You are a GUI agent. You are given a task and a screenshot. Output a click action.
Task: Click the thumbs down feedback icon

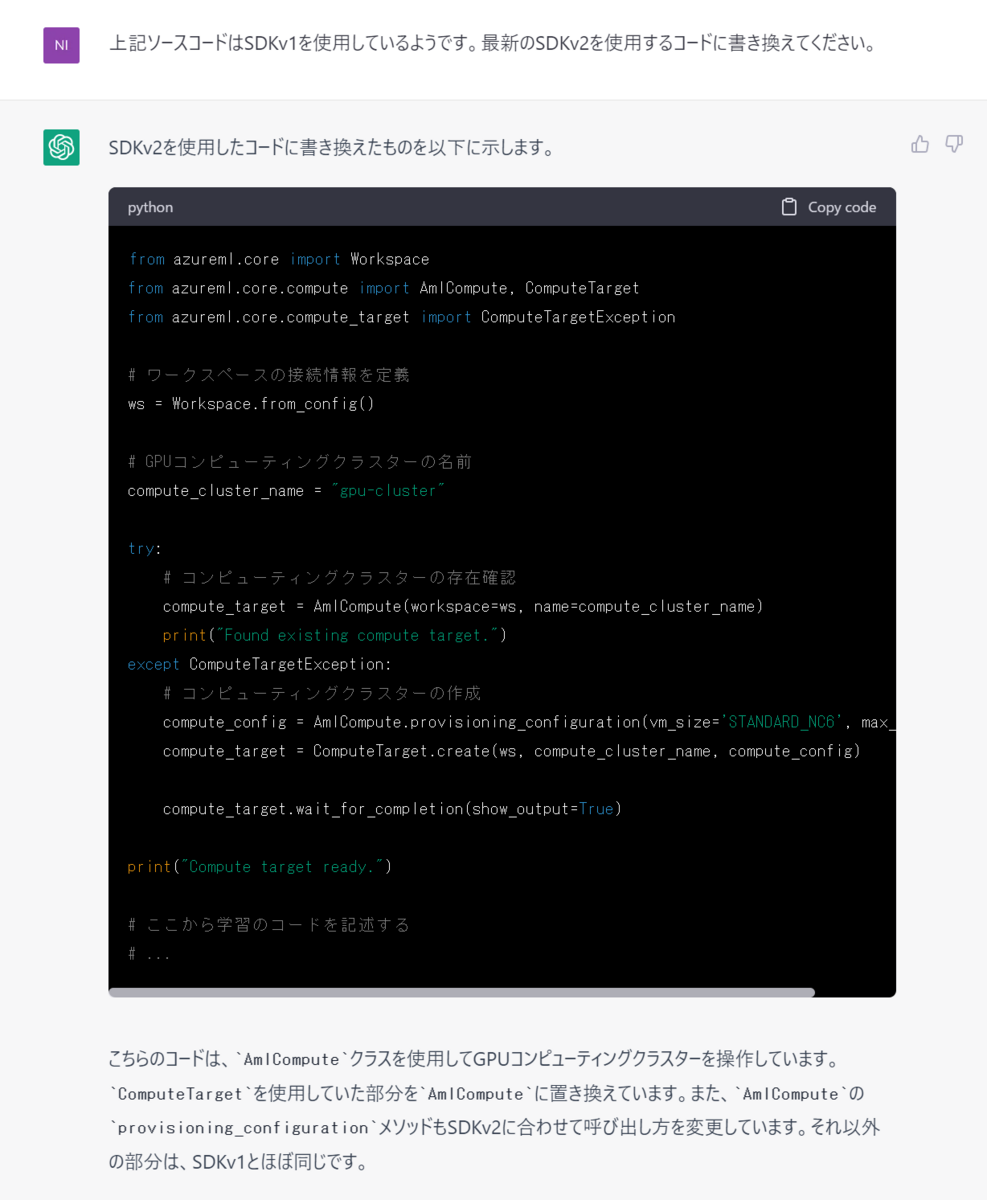(x=954, y=144)
